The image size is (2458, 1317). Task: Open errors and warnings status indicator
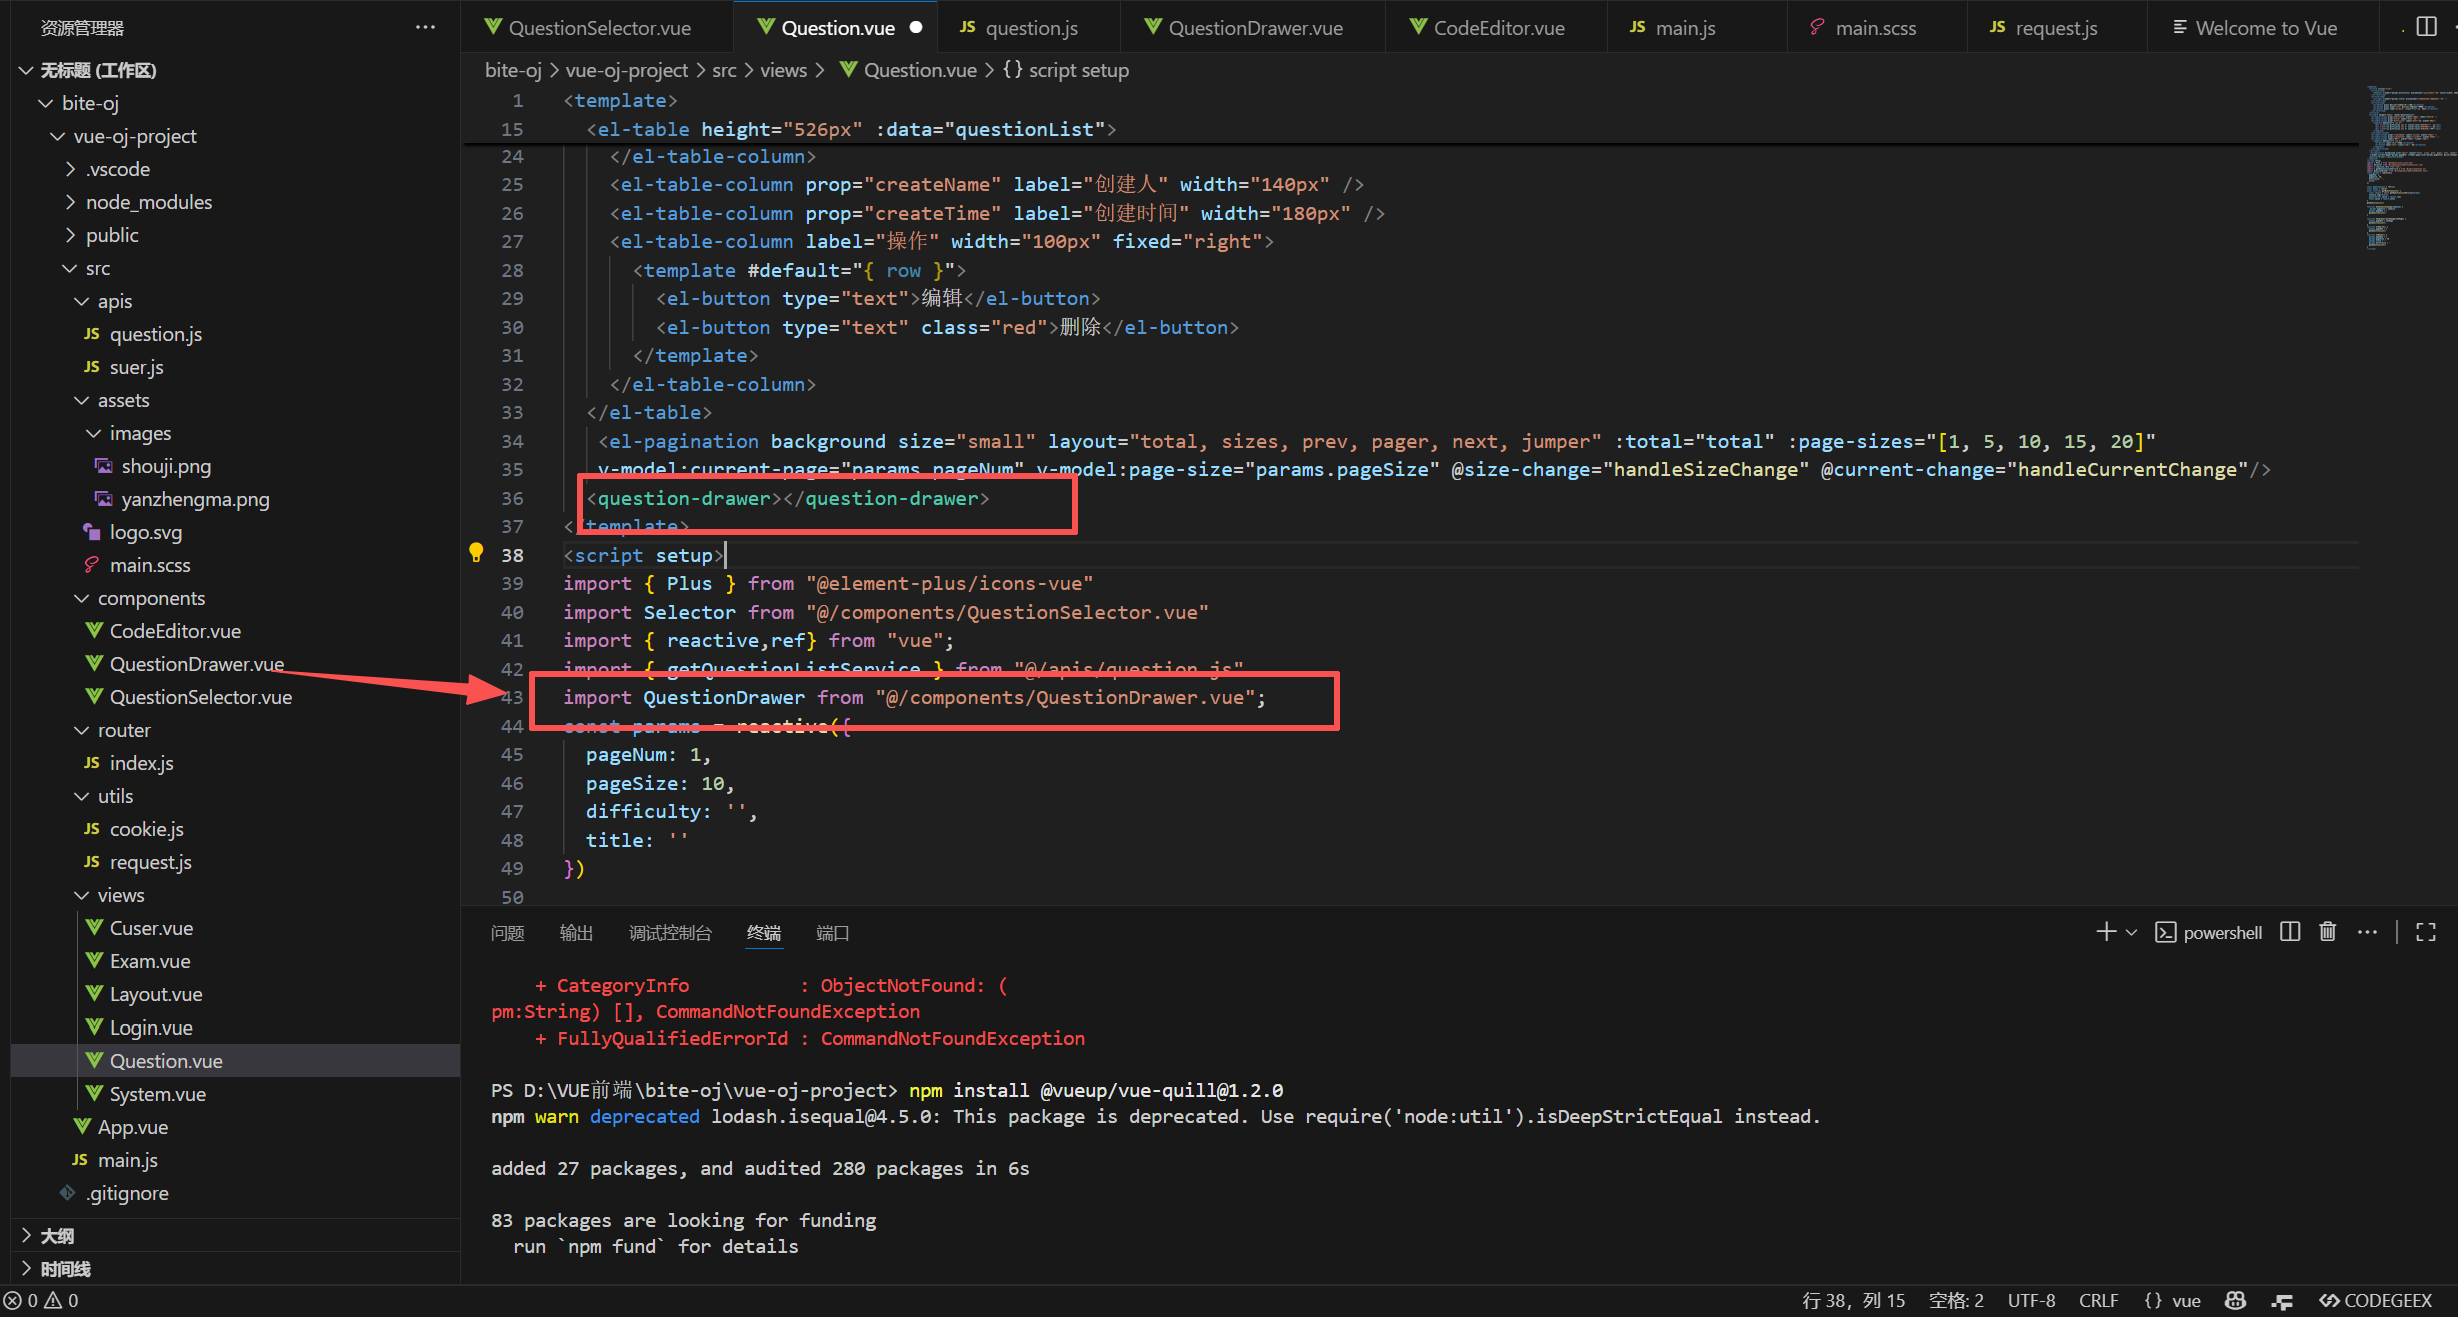(42, 1300)
